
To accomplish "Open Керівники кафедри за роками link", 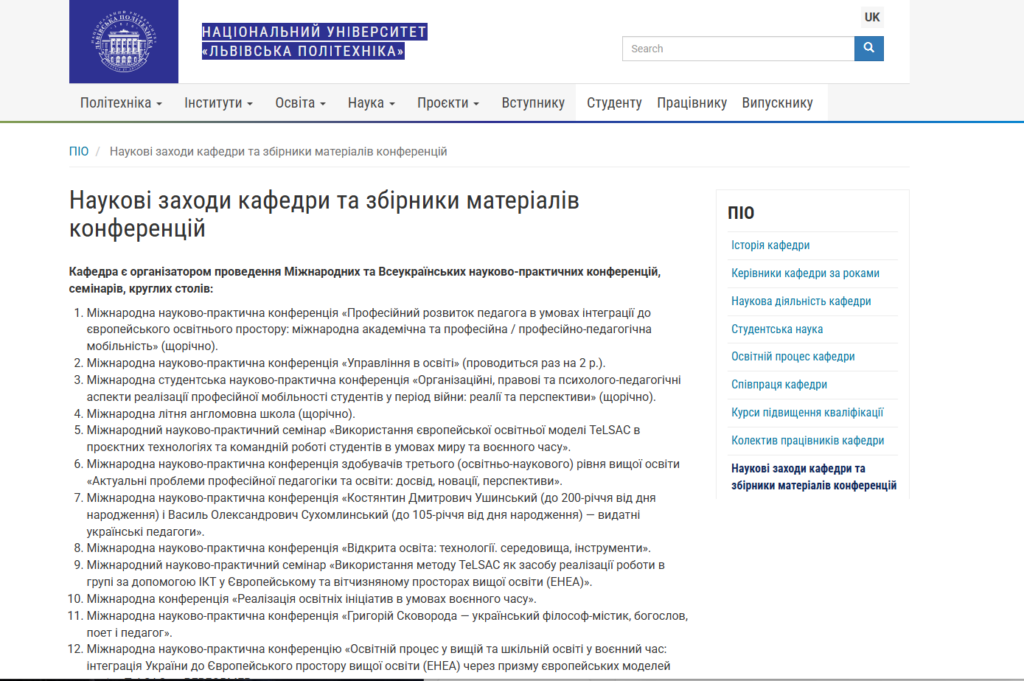I will pyautogui.click(x=805, y=273).
